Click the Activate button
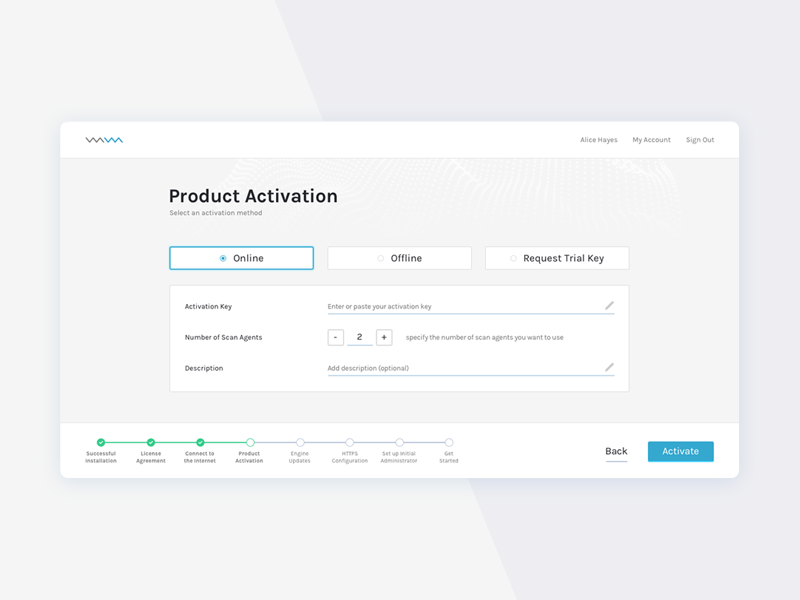Viewport: 800px width, 600px height. coord(680,451)
